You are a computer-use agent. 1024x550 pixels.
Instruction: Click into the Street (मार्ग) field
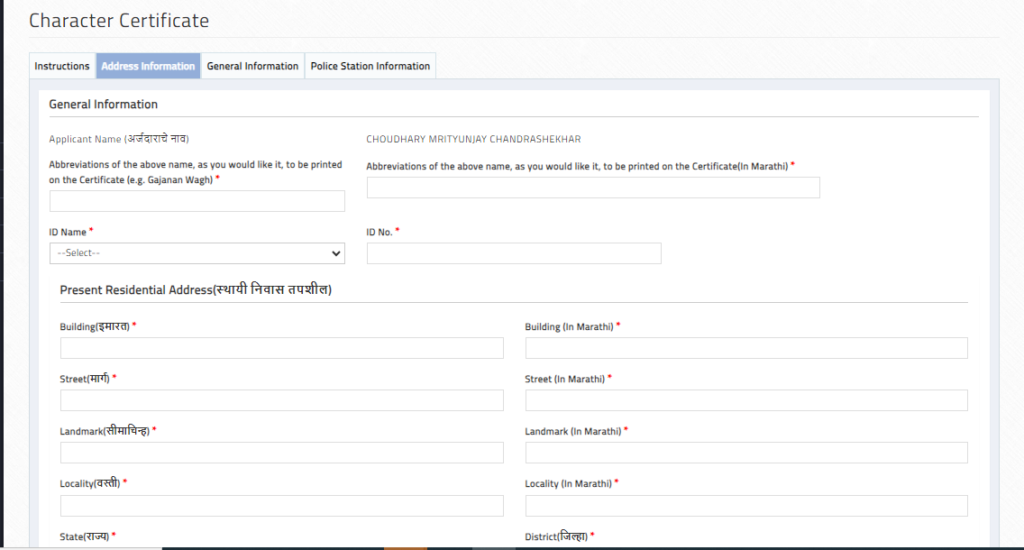point(281,400)
